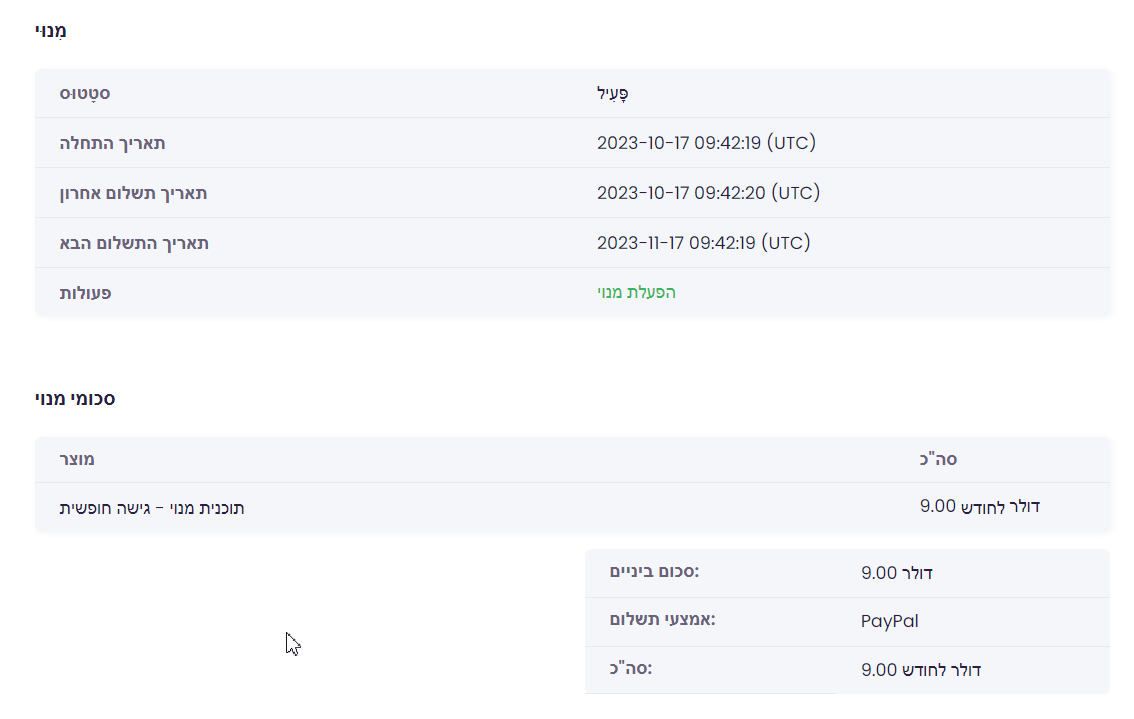1134x719 pixels.
Task: Select the start date value 2023-10-17 09:42:19
Action: (706, 143)
